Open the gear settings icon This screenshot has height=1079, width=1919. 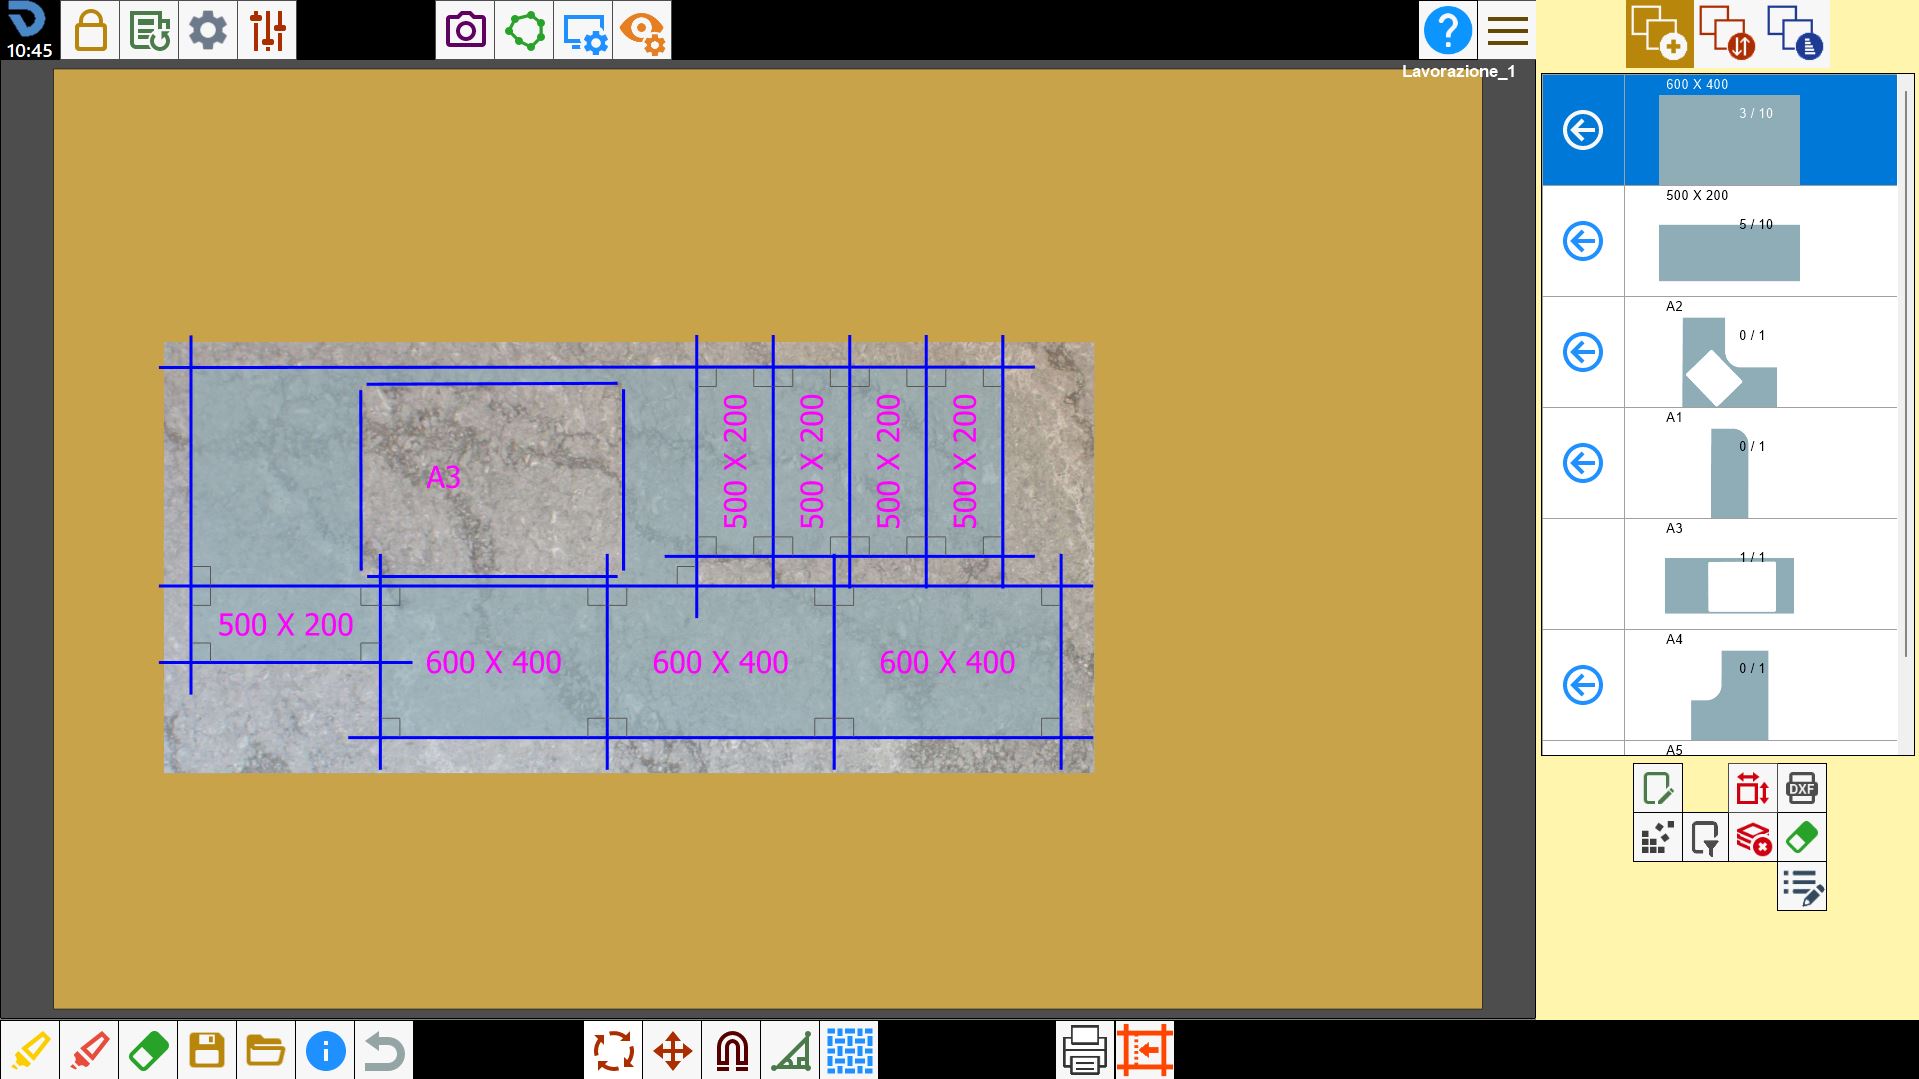click(208, 30)
